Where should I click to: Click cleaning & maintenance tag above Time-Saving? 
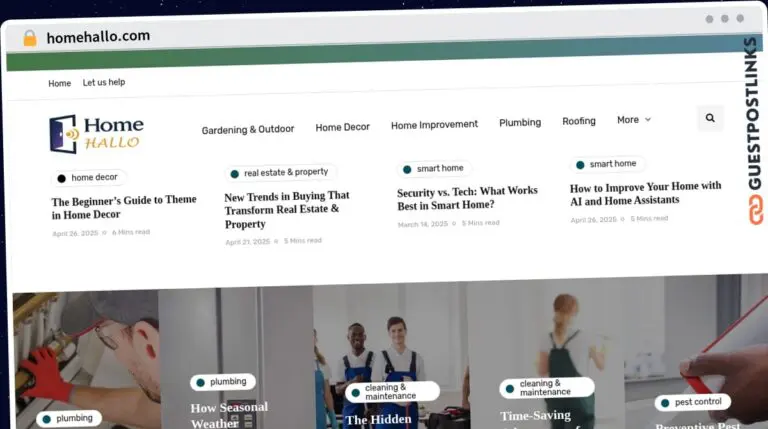pos(547,388)
